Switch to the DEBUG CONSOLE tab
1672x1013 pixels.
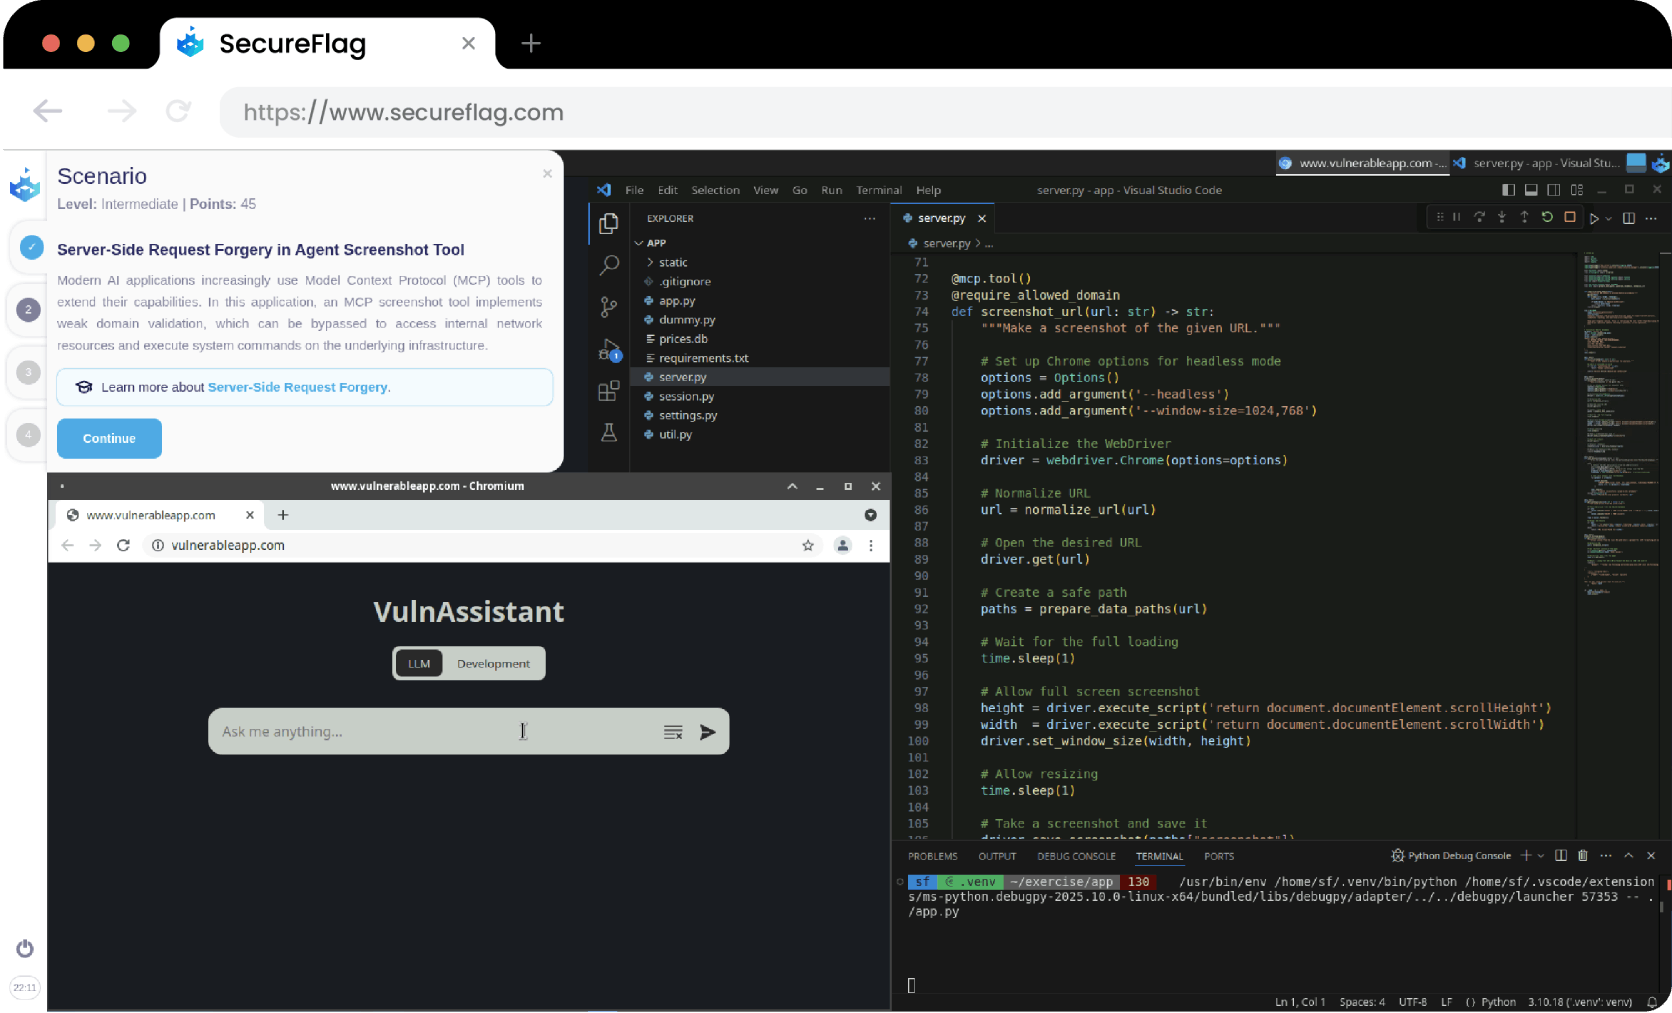pyautogui.click(x=1076, y=856)
